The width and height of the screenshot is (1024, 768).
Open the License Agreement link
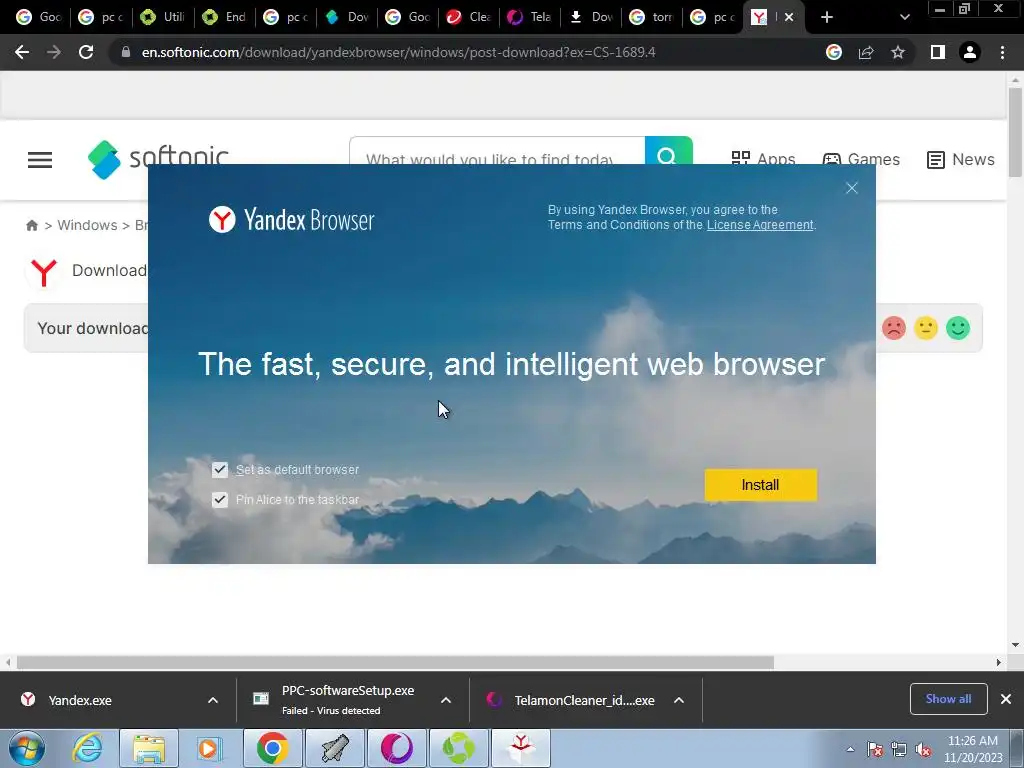coord(760,225)
